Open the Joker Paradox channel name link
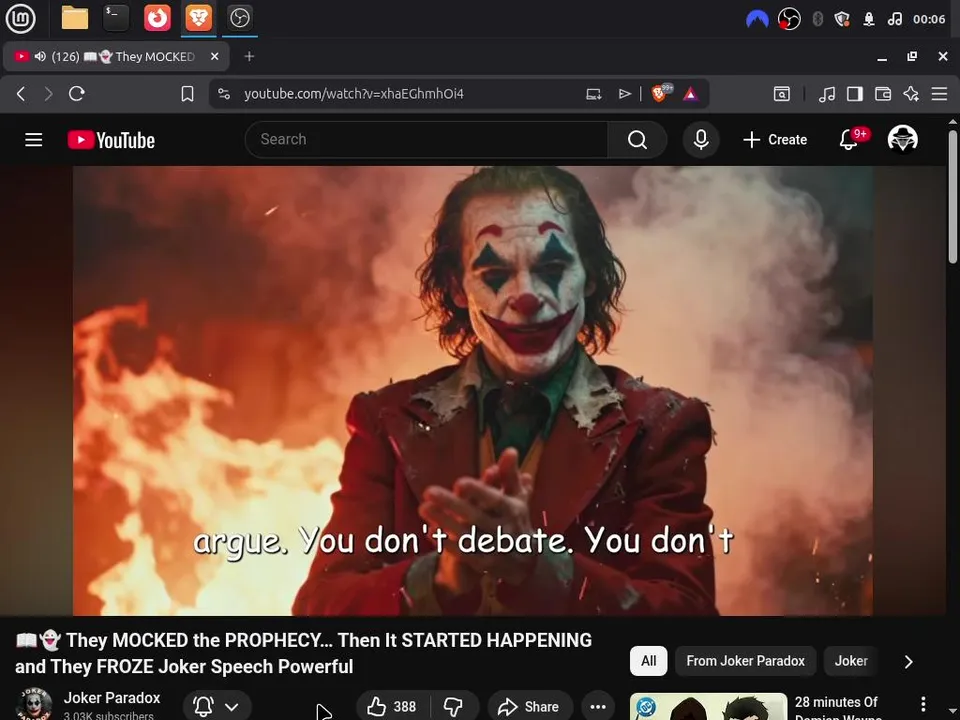The height and width of the screenshot is (720, 960). click(x=112, y=698)
